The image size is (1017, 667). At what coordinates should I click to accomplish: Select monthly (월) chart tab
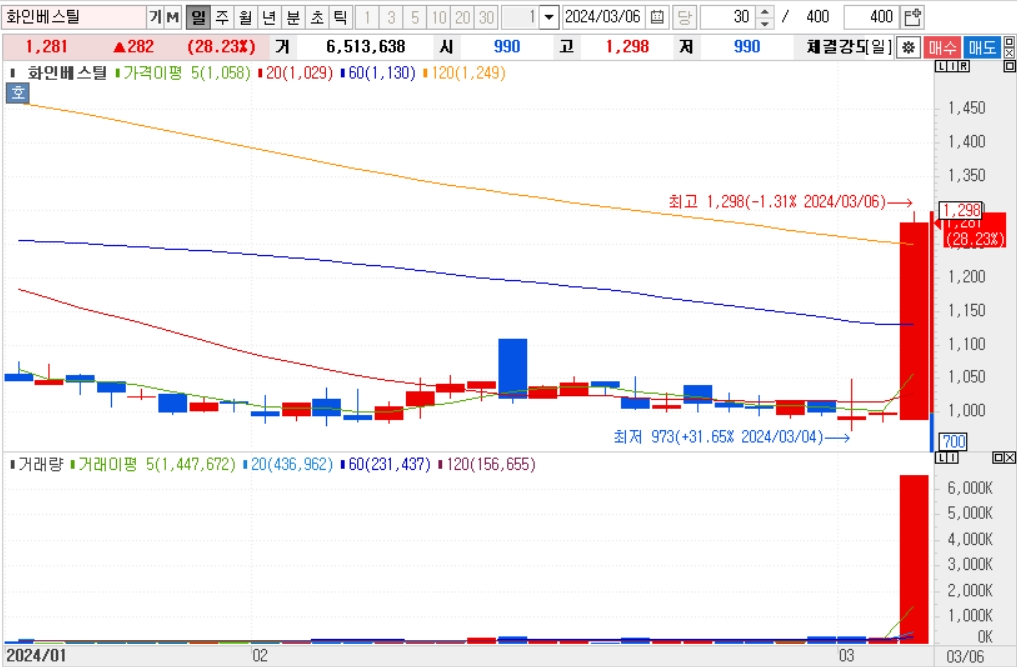pos(245,17)
